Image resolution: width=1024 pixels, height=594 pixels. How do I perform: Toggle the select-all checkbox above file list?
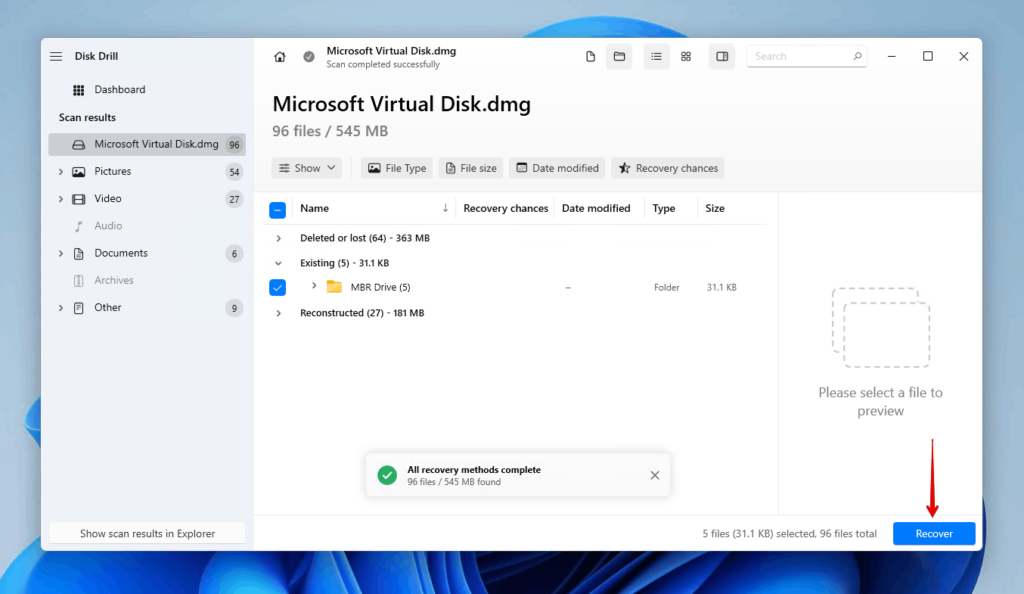point(277,208)
